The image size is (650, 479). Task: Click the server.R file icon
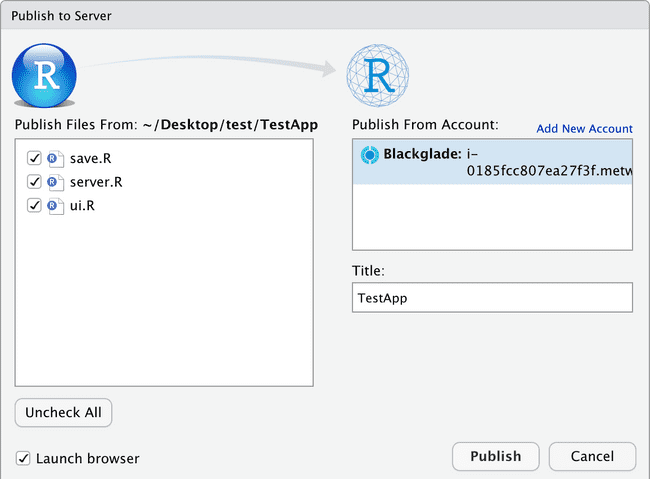pyautogui.click(x=55, y=182)
